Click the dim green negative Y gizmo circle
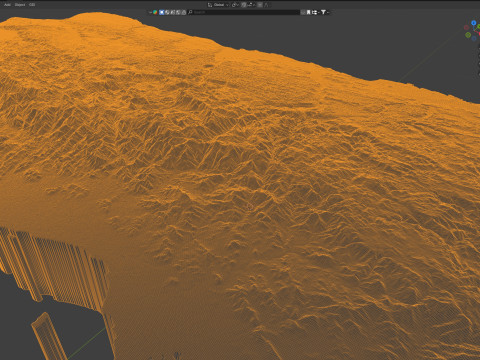 coord(468,35)
